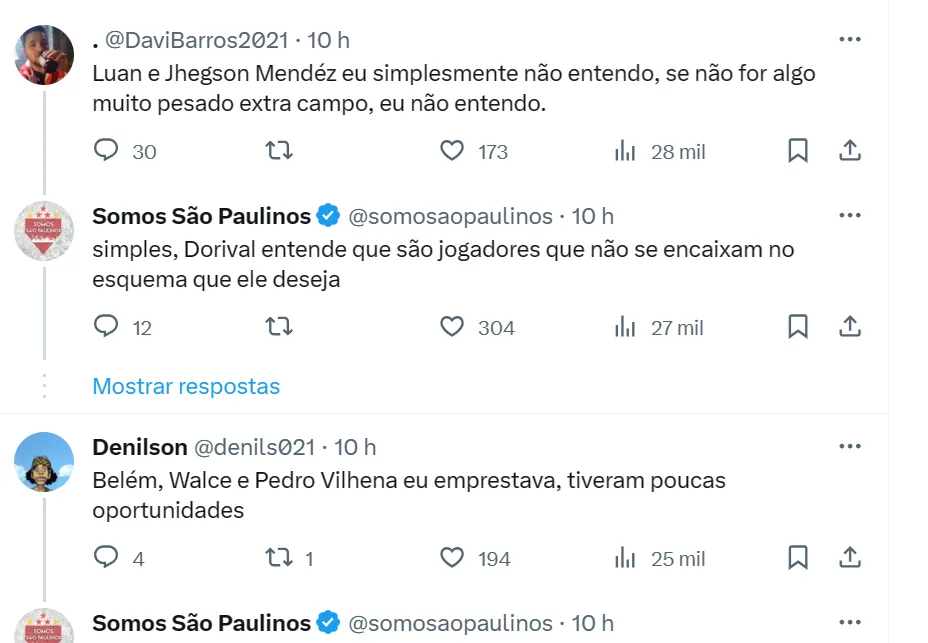Open the @DaviBarros2021 profile handle
The width and height of the screenshot is (928, 643).
(x=198, y=40)
